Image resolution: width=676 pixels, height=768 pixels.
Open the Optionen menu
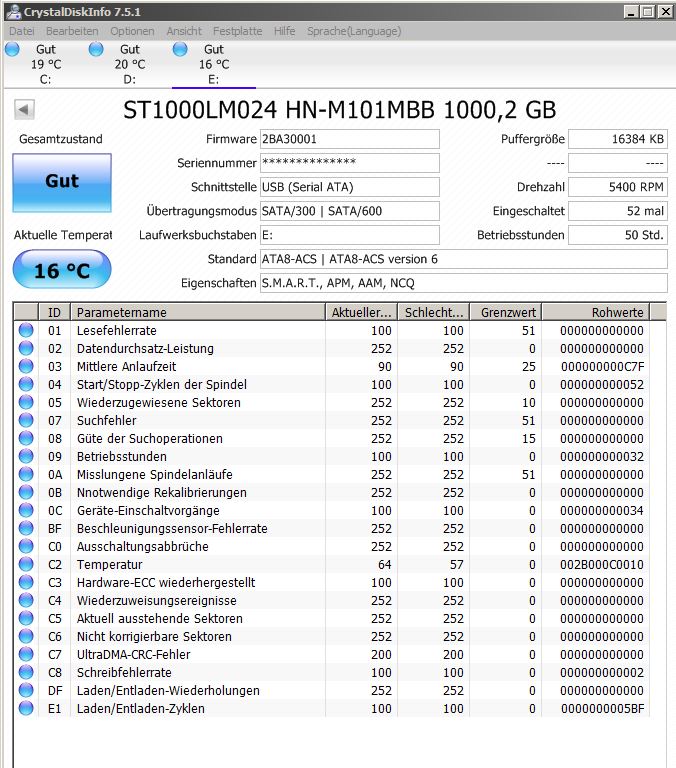132,31
